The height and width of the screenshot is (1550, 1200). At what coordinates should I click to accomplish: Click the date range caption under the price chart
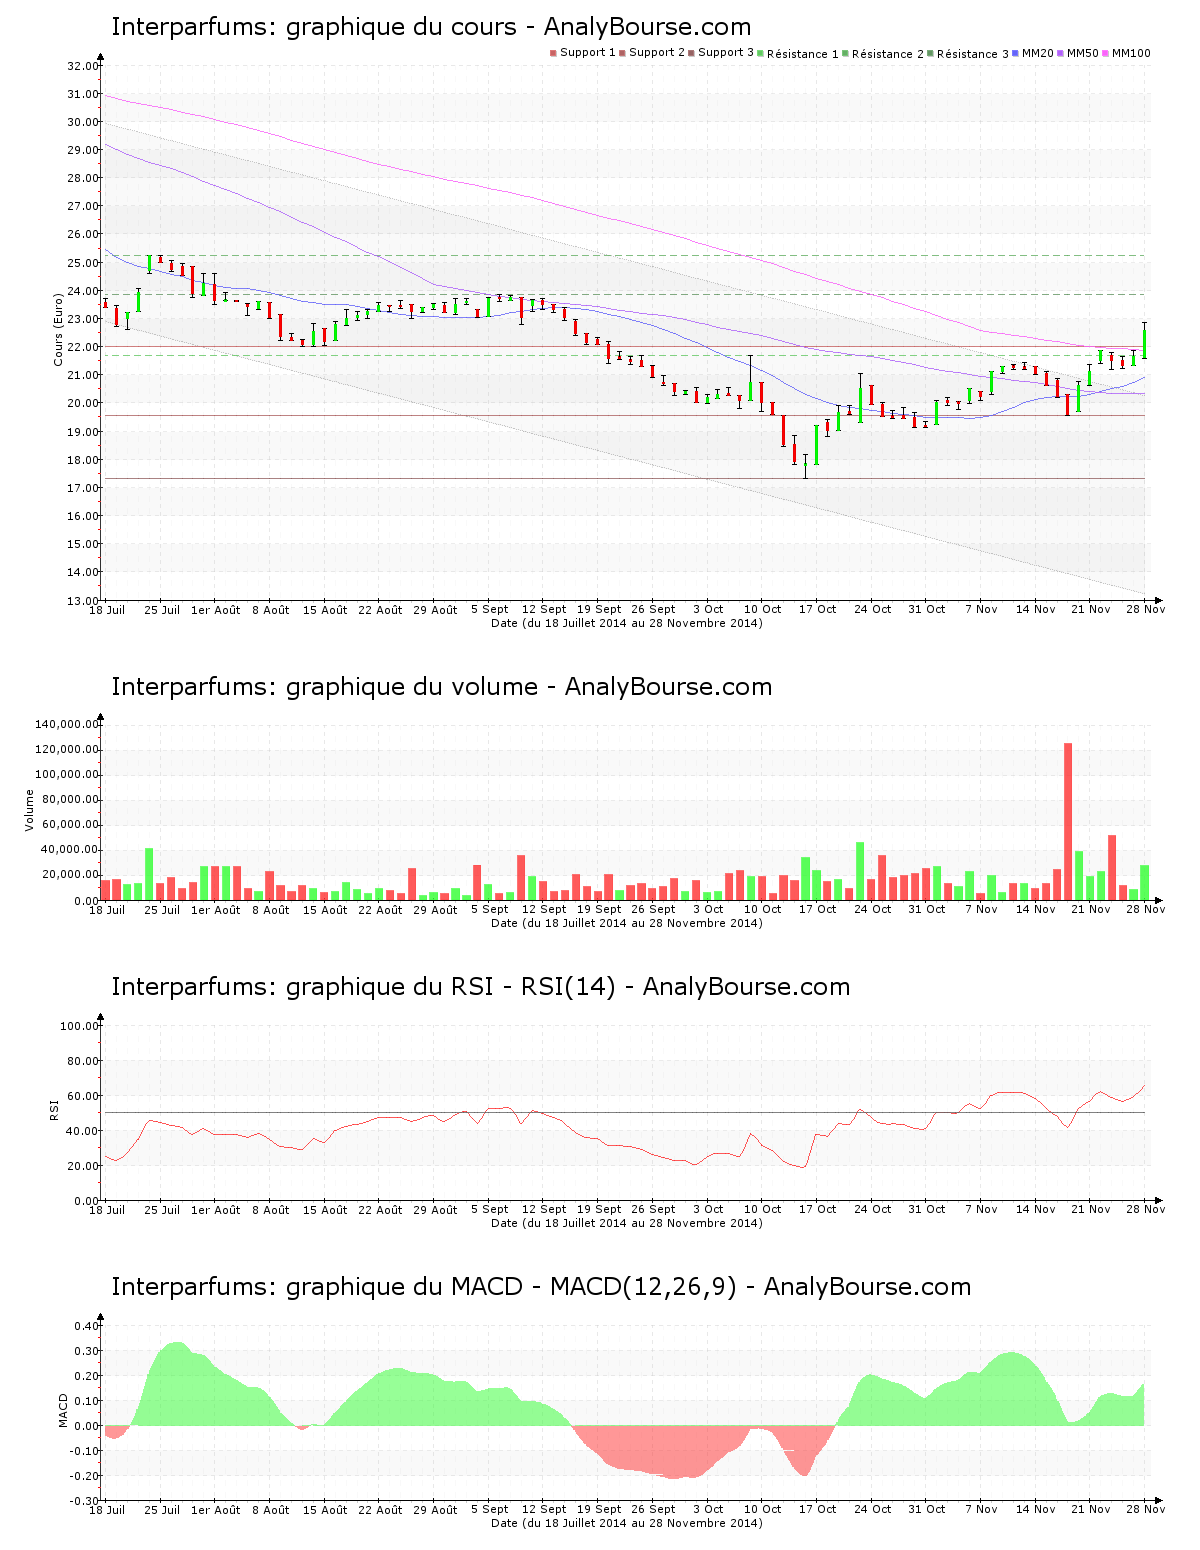627,623
